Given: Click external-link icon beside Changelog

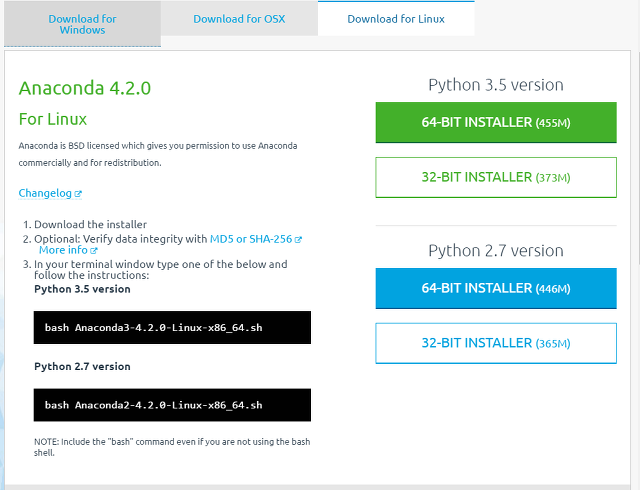Looking at the screenshot, I should tap(78, 194).
